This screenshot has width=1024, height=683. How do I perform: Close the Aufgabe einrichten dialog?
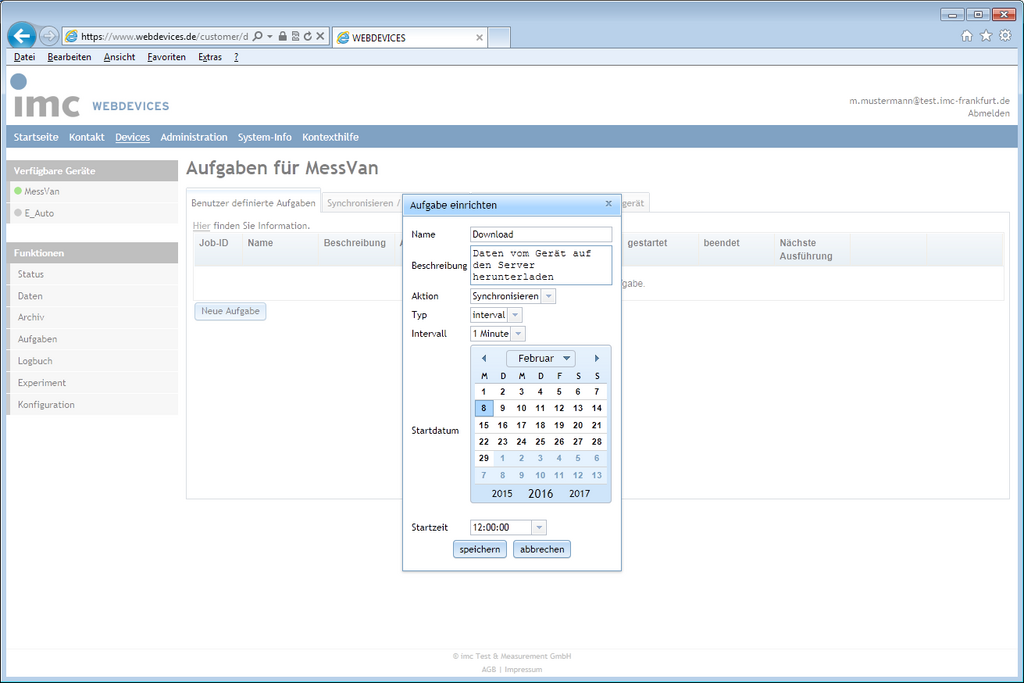tap(608, 203)
